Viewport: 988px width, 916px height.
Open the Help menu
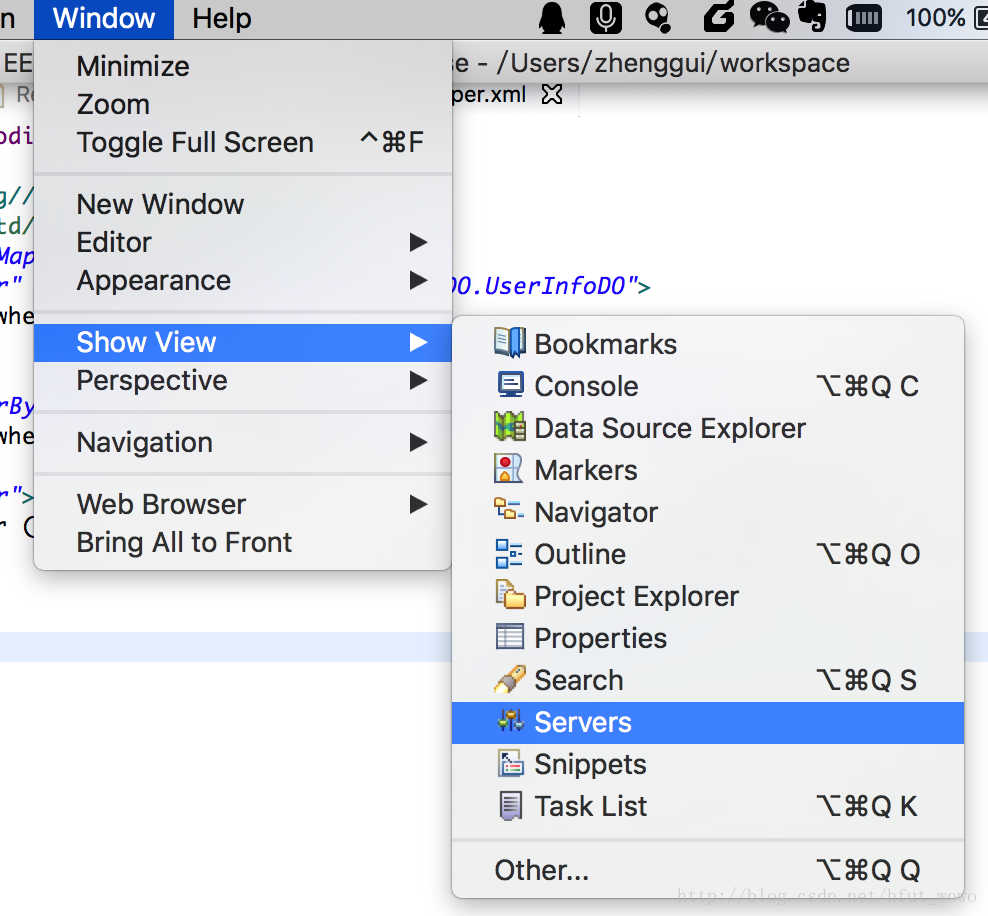(222, 18)
